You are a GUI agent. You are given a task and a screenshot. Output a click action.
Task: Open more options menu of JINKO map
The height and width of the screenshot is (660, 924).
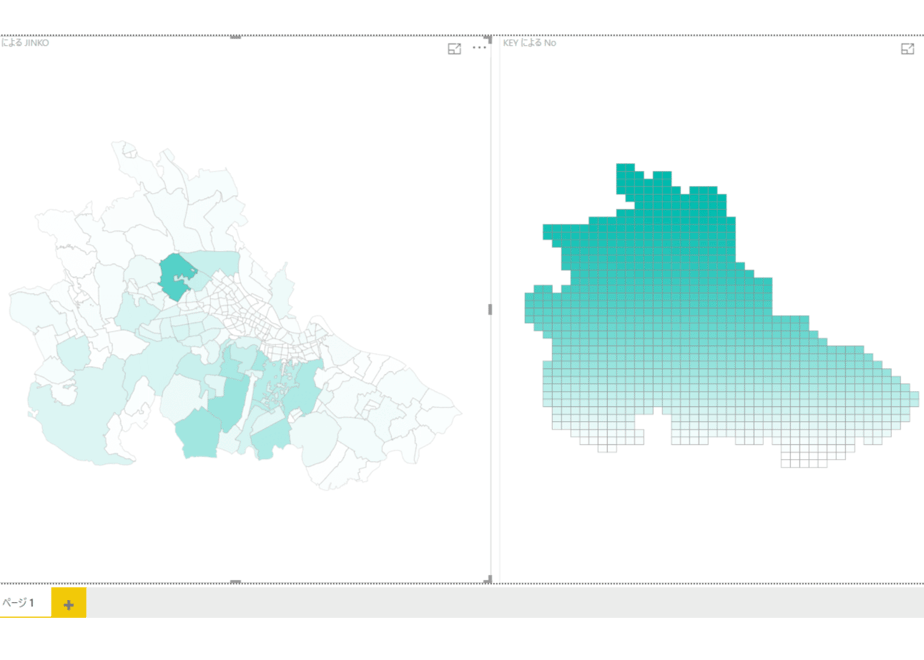tap(480, 48)
